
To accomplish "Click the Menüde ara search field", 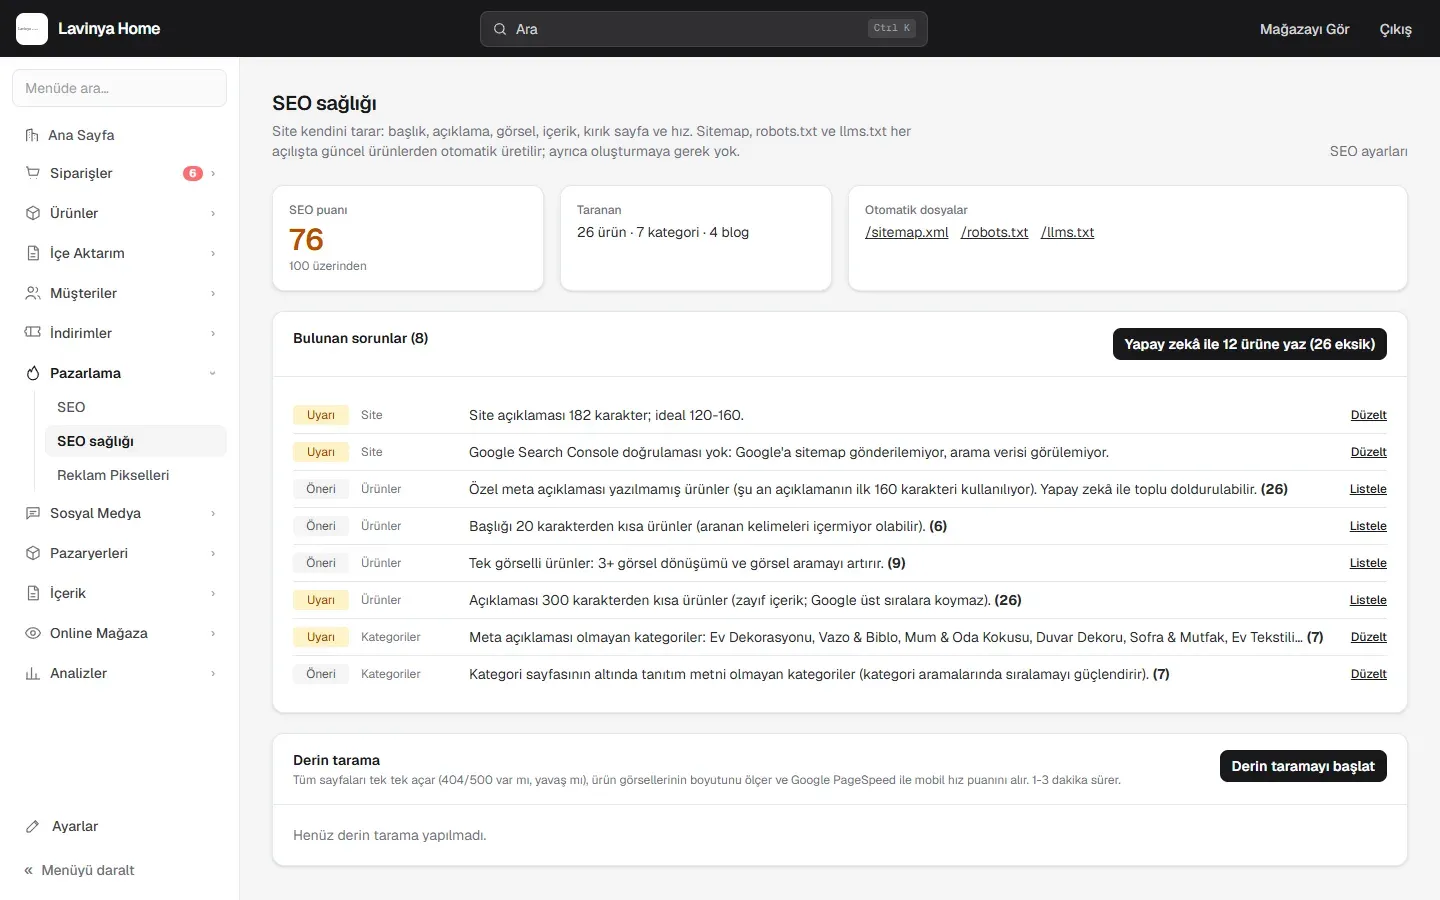I will coord(119,88).
